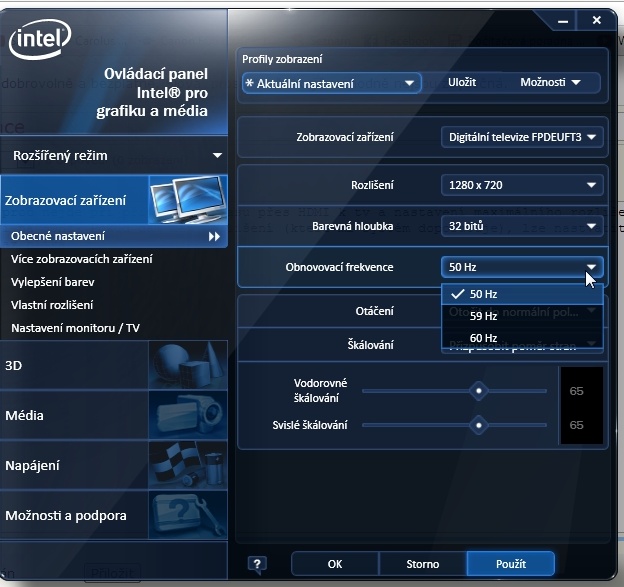Open the Napájení section

click(x=114, y=465)
